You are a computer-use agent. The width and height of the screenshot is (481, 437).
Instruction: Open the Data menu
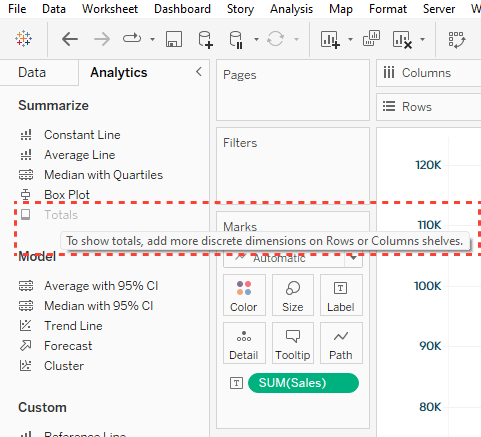click(x=54, y=9)
